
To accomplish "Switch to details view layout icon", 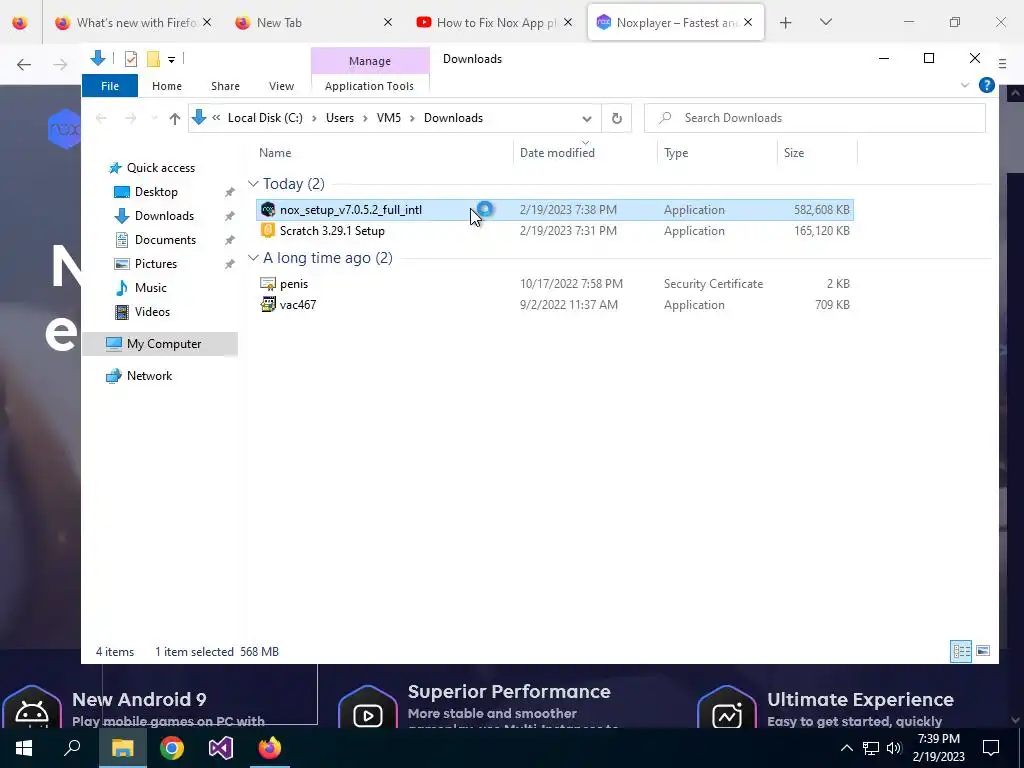I will click(961, 651).
